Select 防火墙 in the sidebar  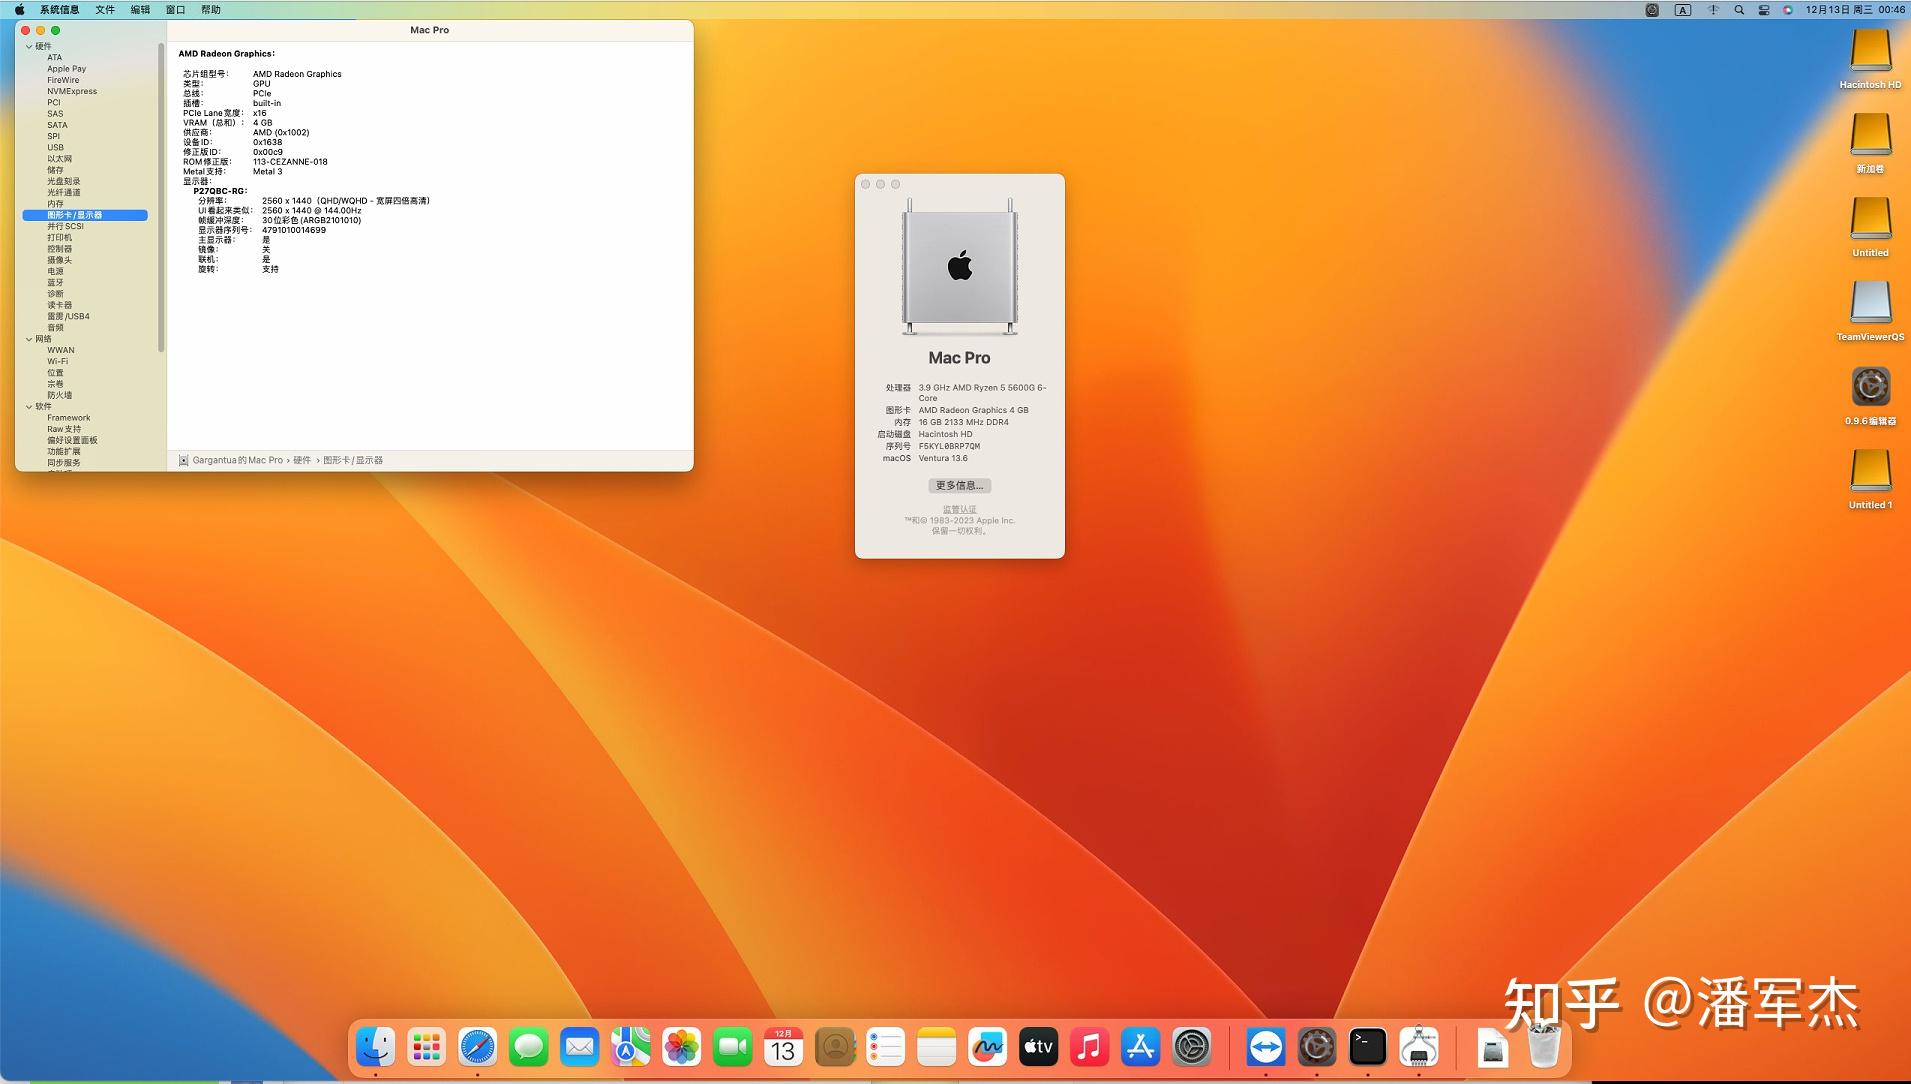click(59, 395)
